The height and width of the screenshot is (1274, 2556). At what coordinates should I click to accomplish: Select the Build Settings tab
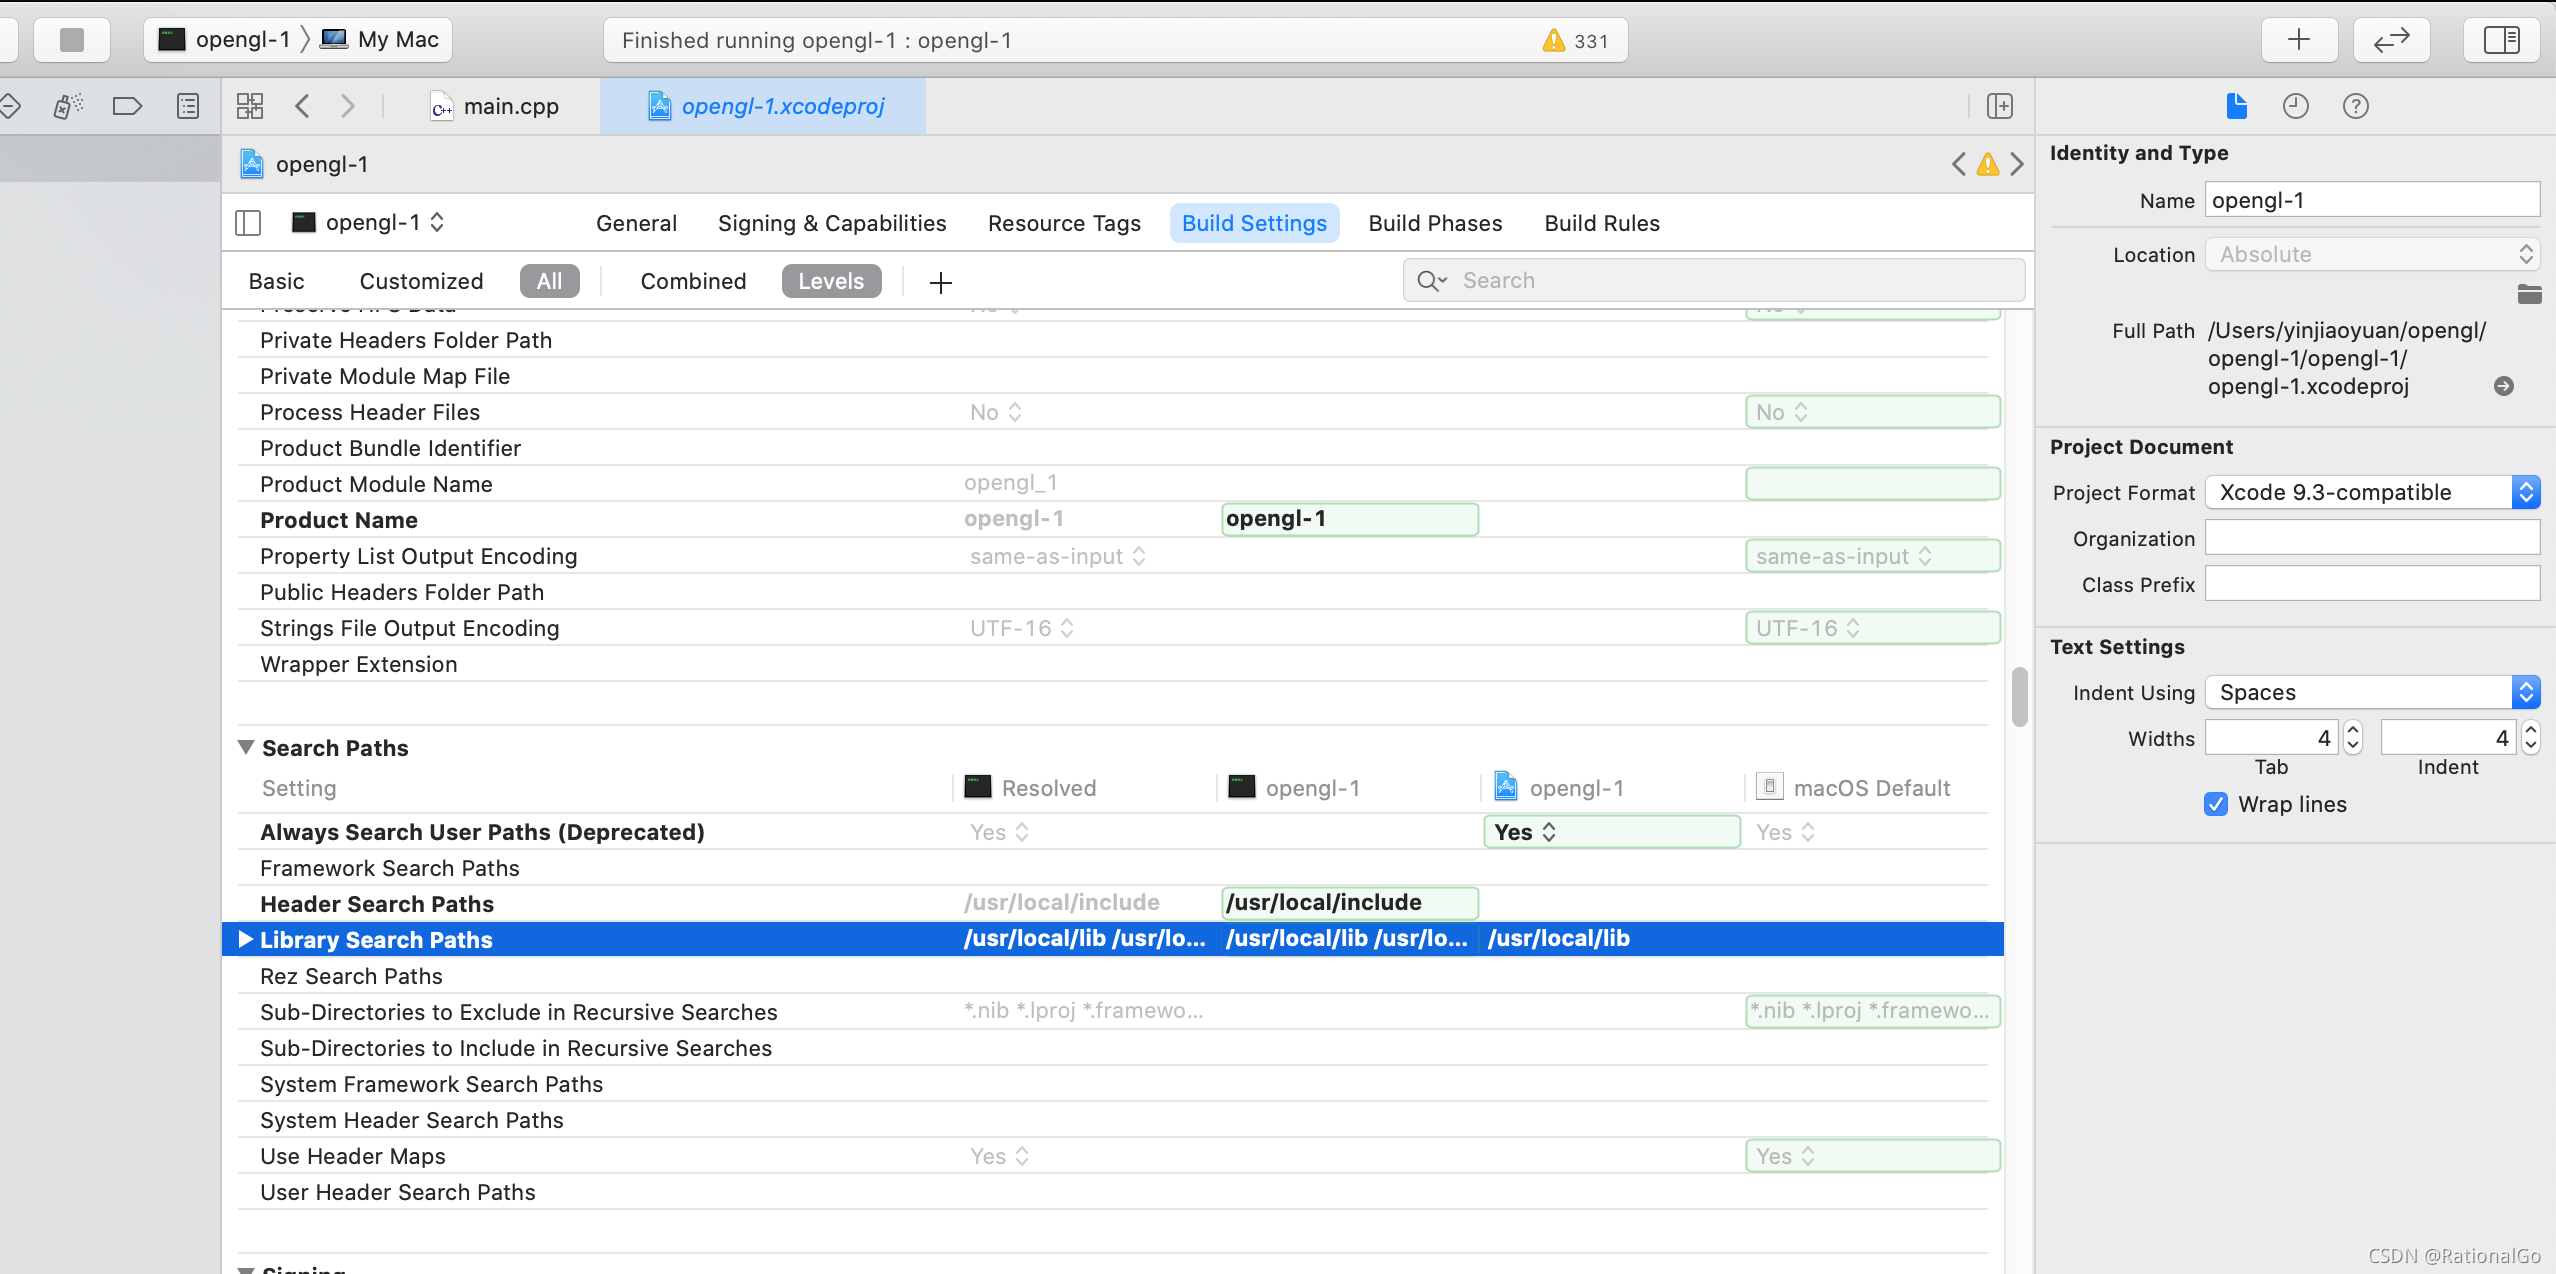click(x=1254, y=223)
